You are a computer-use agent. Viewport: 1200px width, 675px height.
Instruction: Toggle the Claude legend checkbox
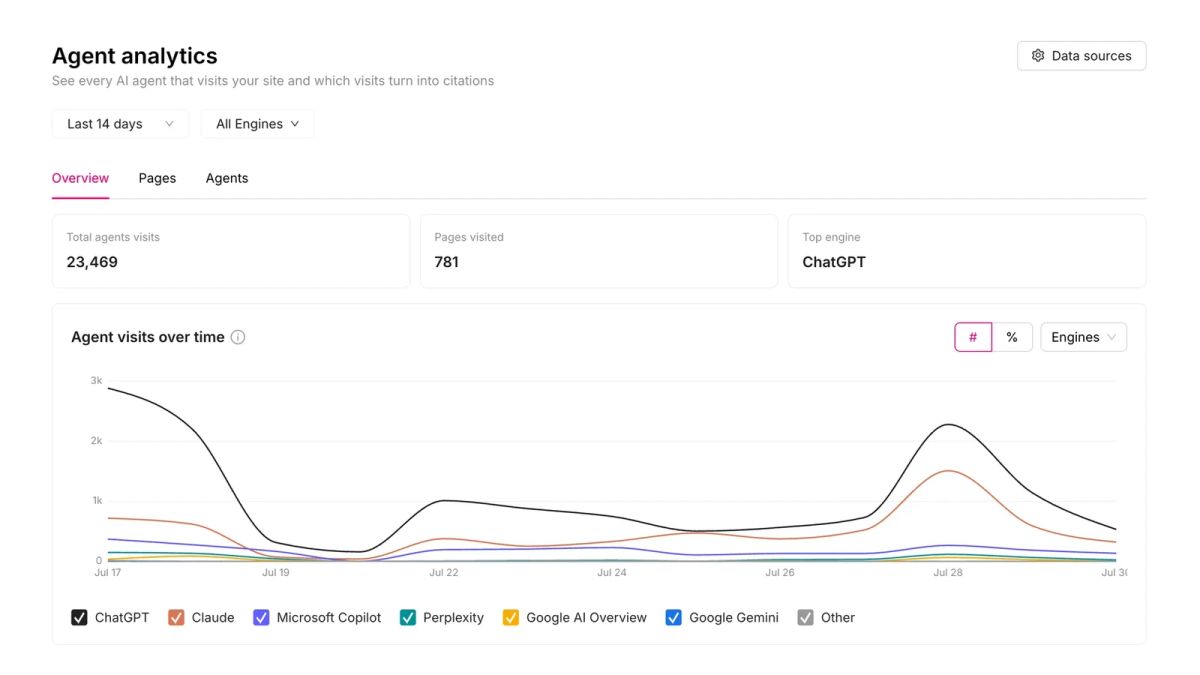(x=176, y=617)
